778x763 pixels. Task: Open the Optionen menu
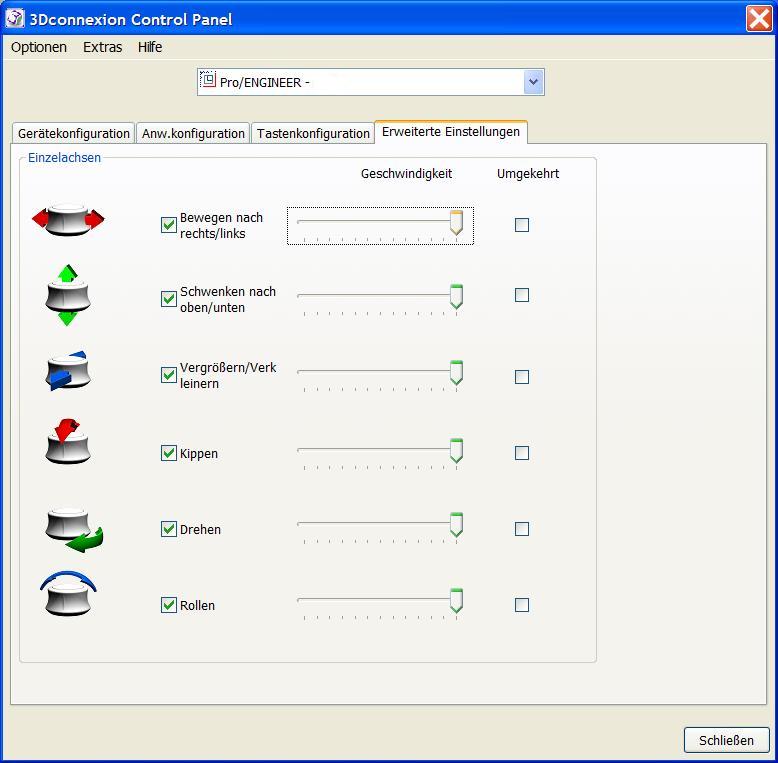click(39, 47)
